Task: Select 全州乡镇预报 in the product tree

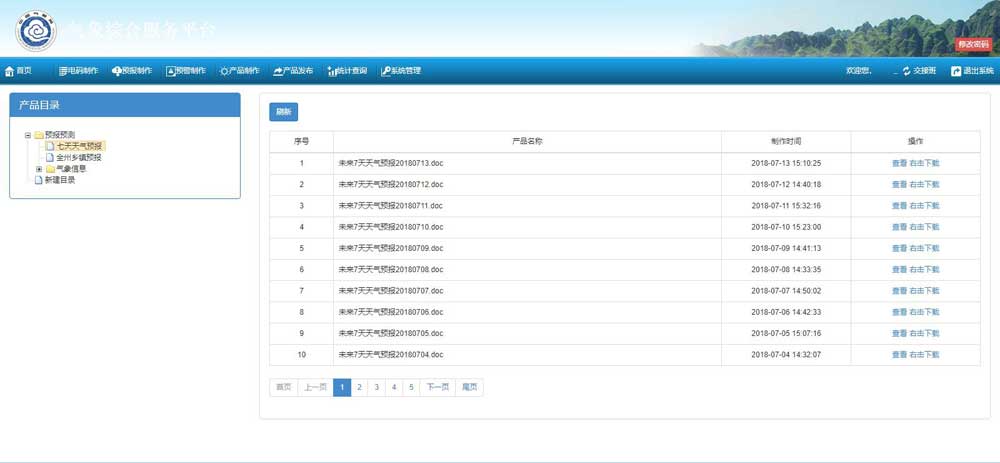Action: [78, 157]
